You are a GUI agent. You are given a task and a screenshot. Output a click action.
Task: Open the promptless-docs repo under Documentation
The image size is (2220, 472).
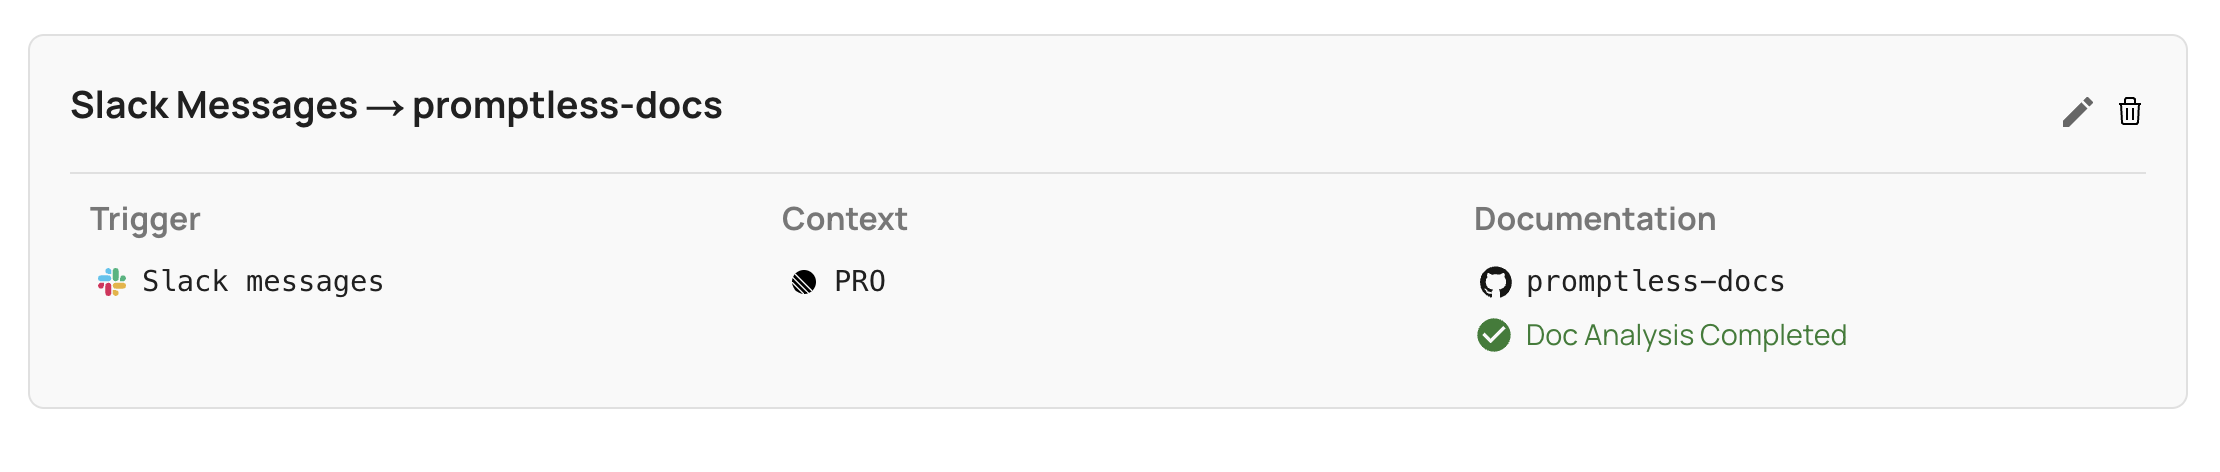(1655, 282)
